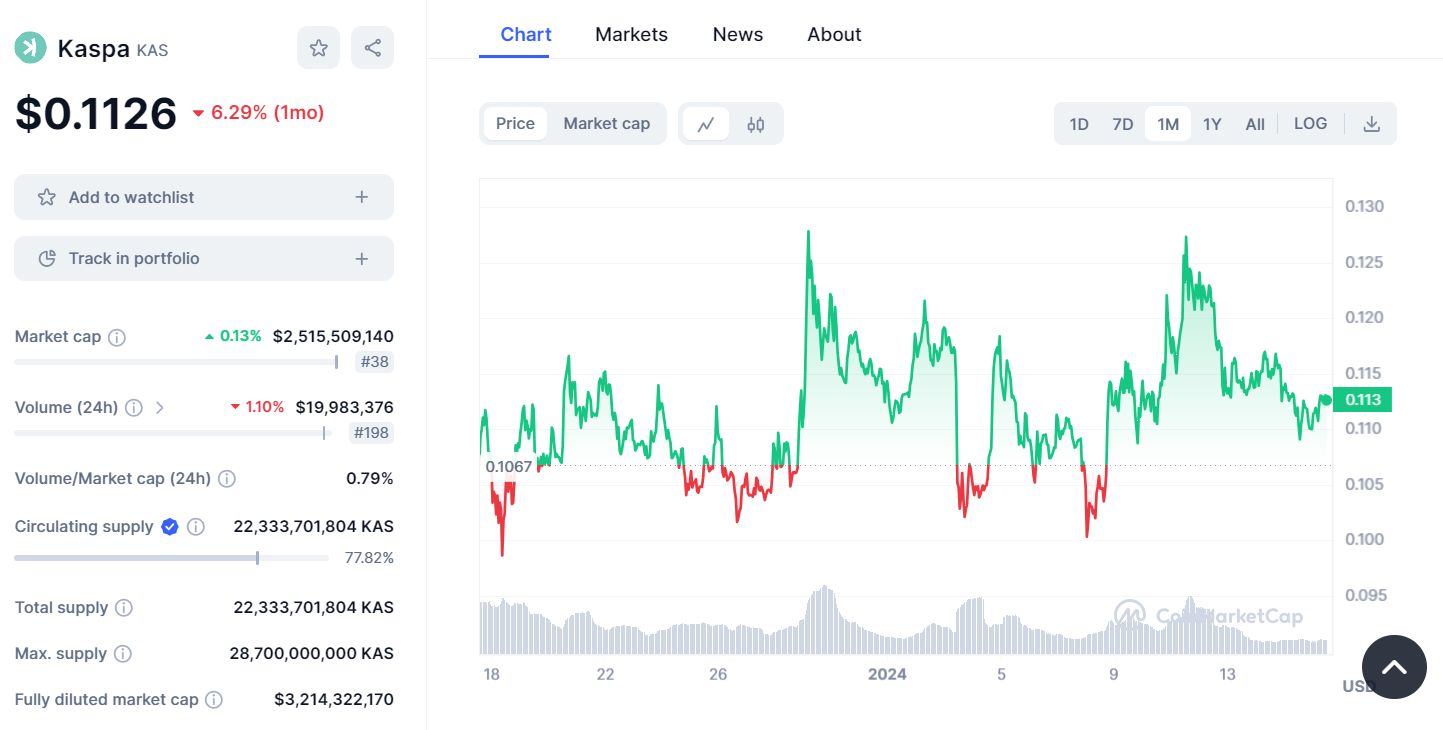Click the share icon next to Kaspa
This screenshot has height=730, width=1443.
(x=372, y=48)
